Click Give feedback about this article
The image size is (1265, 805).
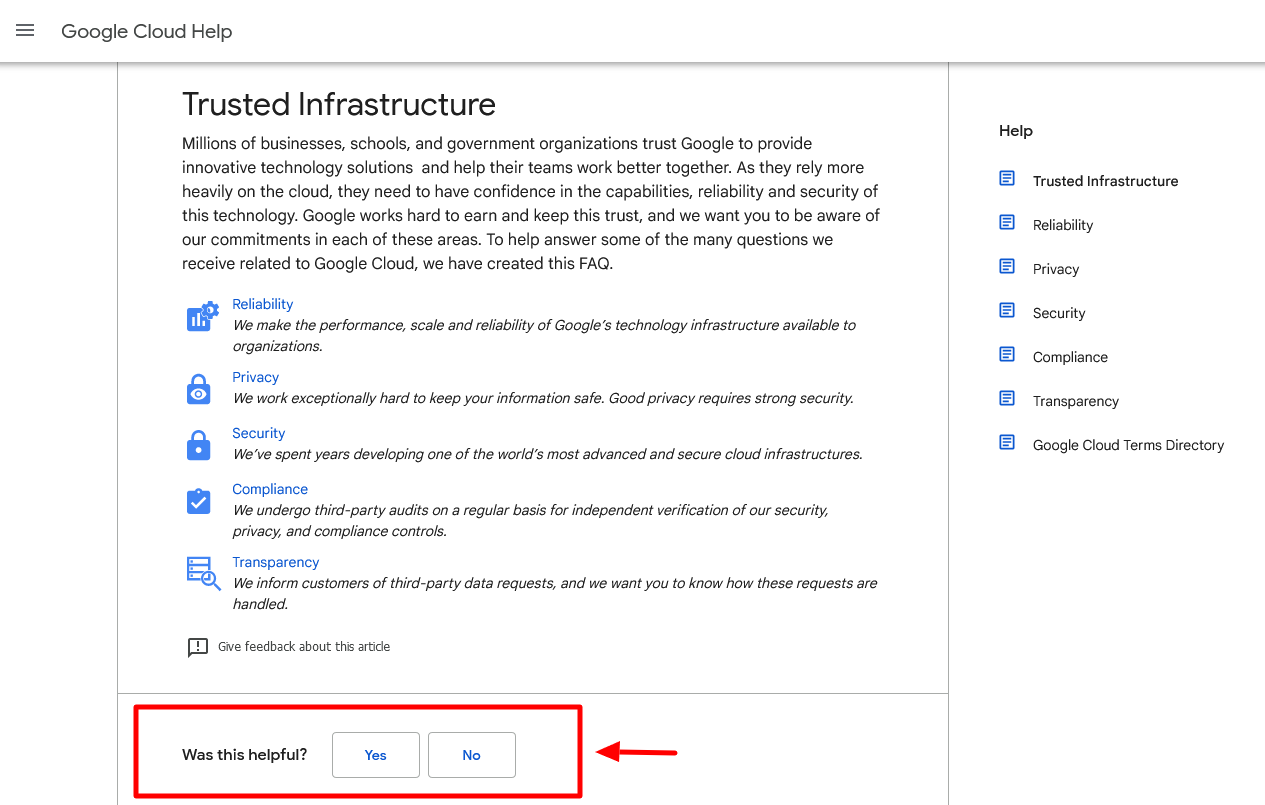[x=303, y=646]
